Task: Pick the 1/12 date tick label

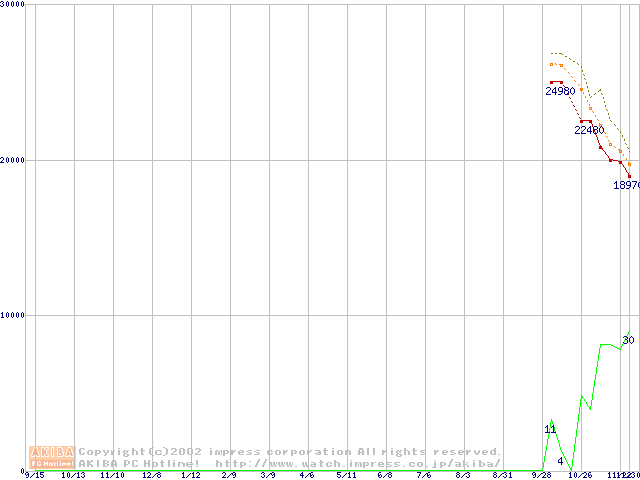Action: tap(190, 475)
